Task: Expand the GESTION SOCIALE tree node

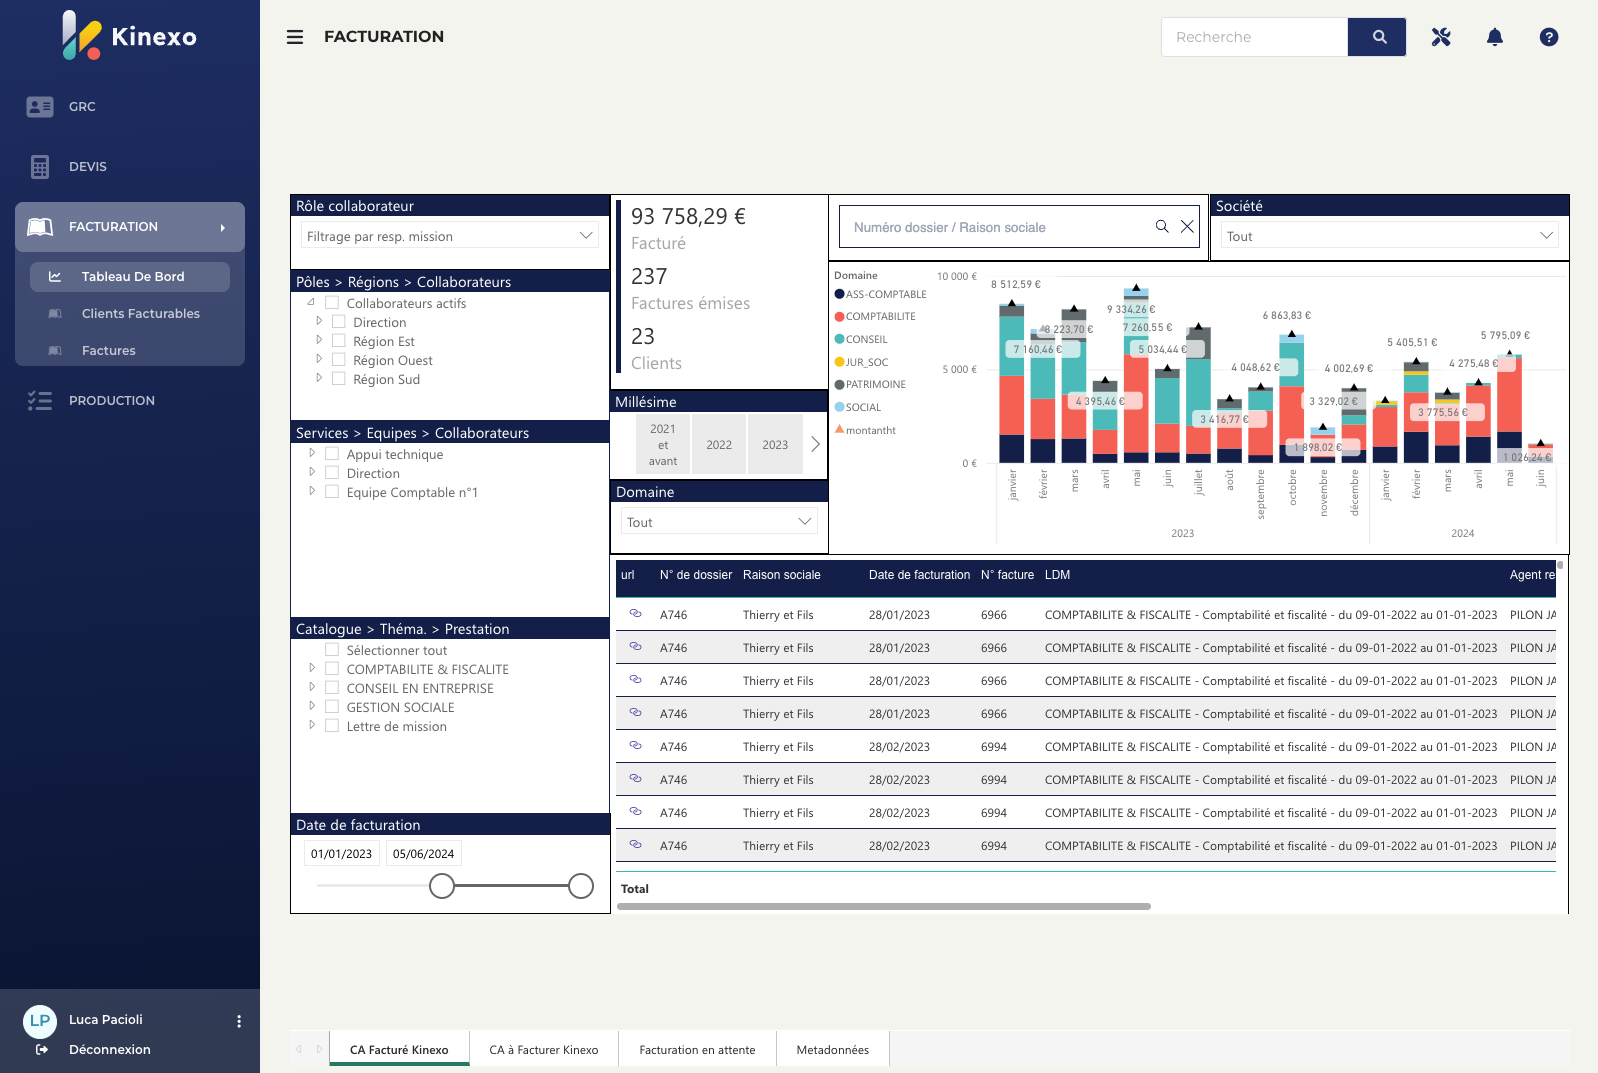Action: [312, 706]
